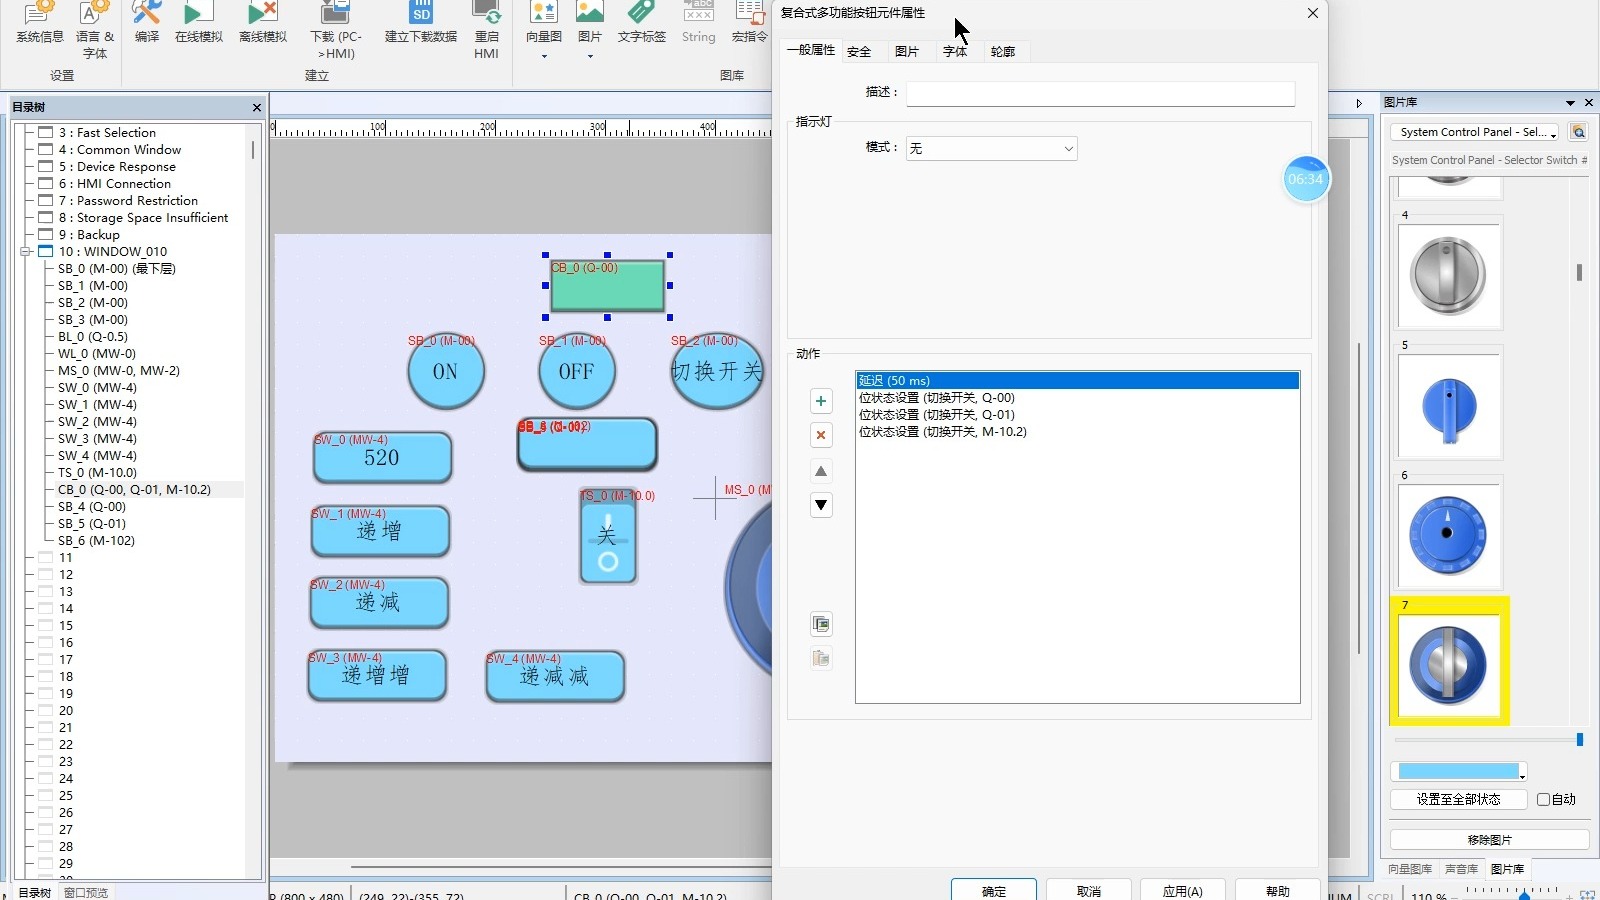Click the red X delete action icon
Image resolution: width=1600 pixels, height=900 pixels.
(x=821, y=435)
